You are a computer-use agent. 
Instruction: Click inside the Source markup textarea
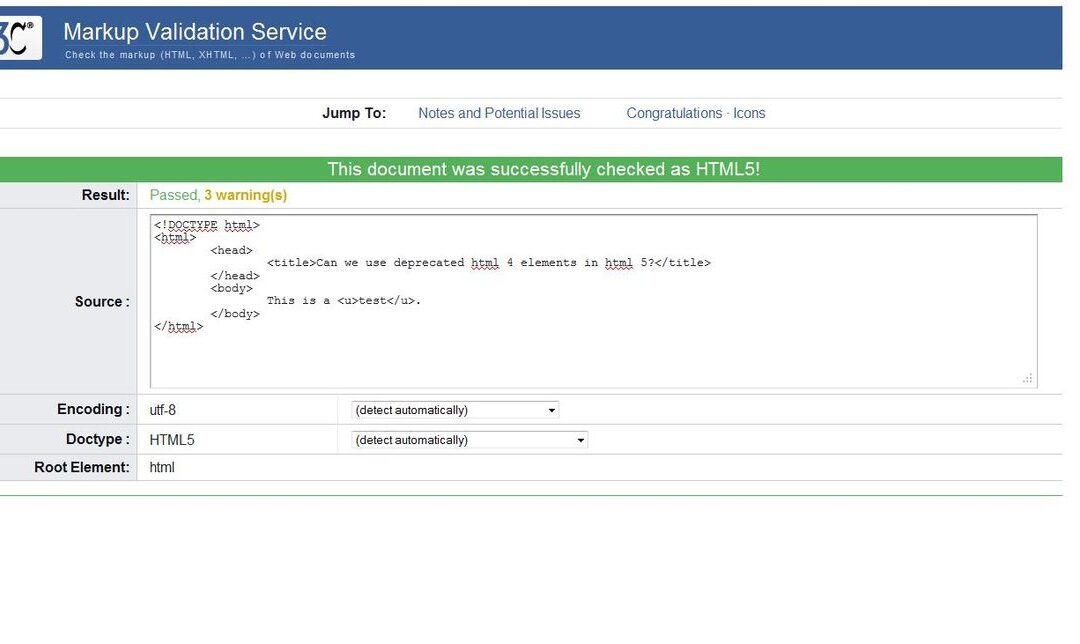593,301
